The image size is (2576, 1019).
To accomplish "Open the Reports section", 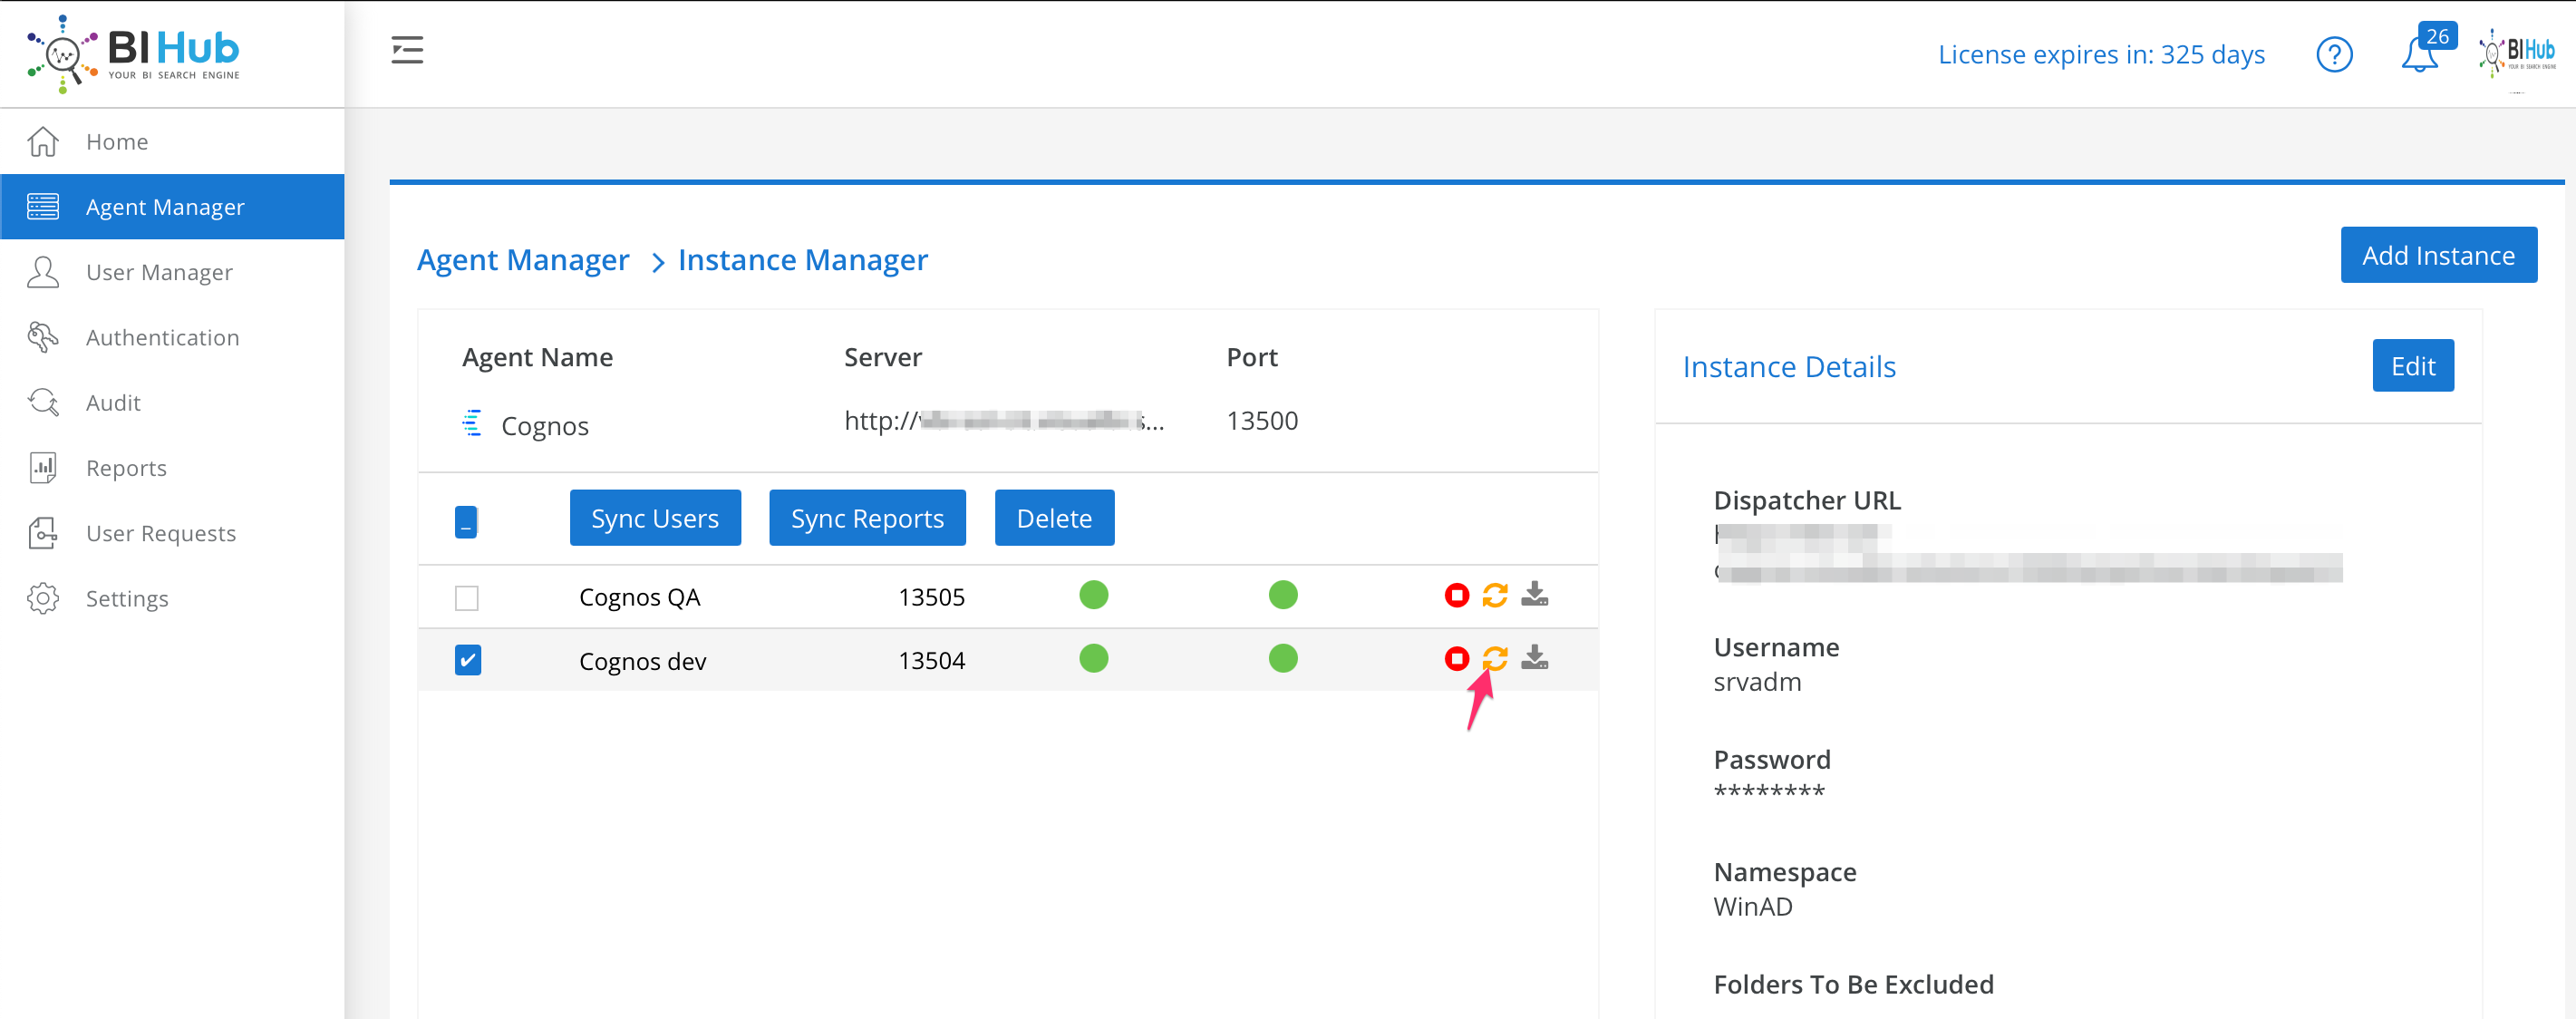I will (172, 467).
